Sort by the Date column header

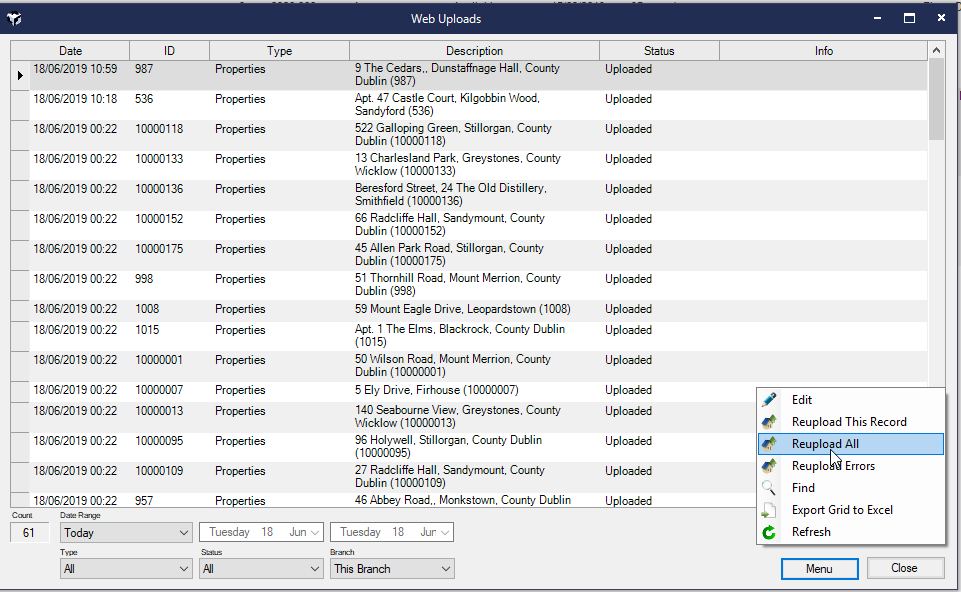click(x=70, y=51)
